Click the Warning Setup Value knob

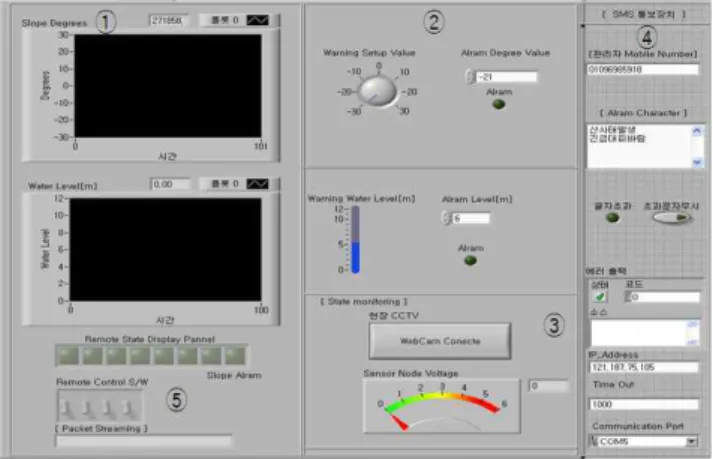pos(377,91)
